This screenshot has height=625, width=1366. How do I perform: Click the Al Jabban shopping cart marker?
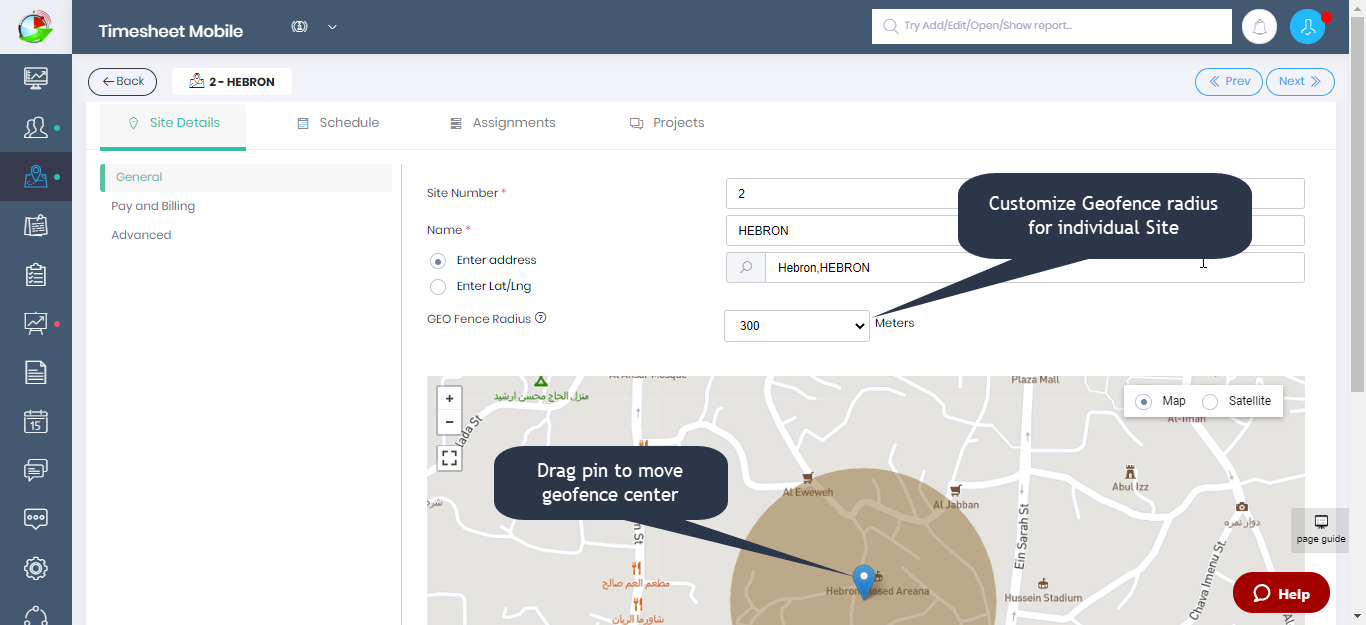coord(956,490)
